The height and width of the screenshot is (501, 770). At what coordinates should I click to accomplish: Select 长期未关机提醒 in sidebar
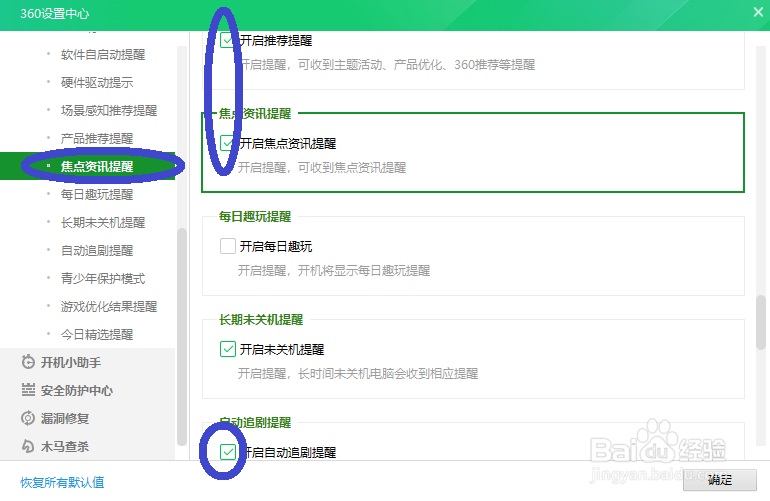103,223
